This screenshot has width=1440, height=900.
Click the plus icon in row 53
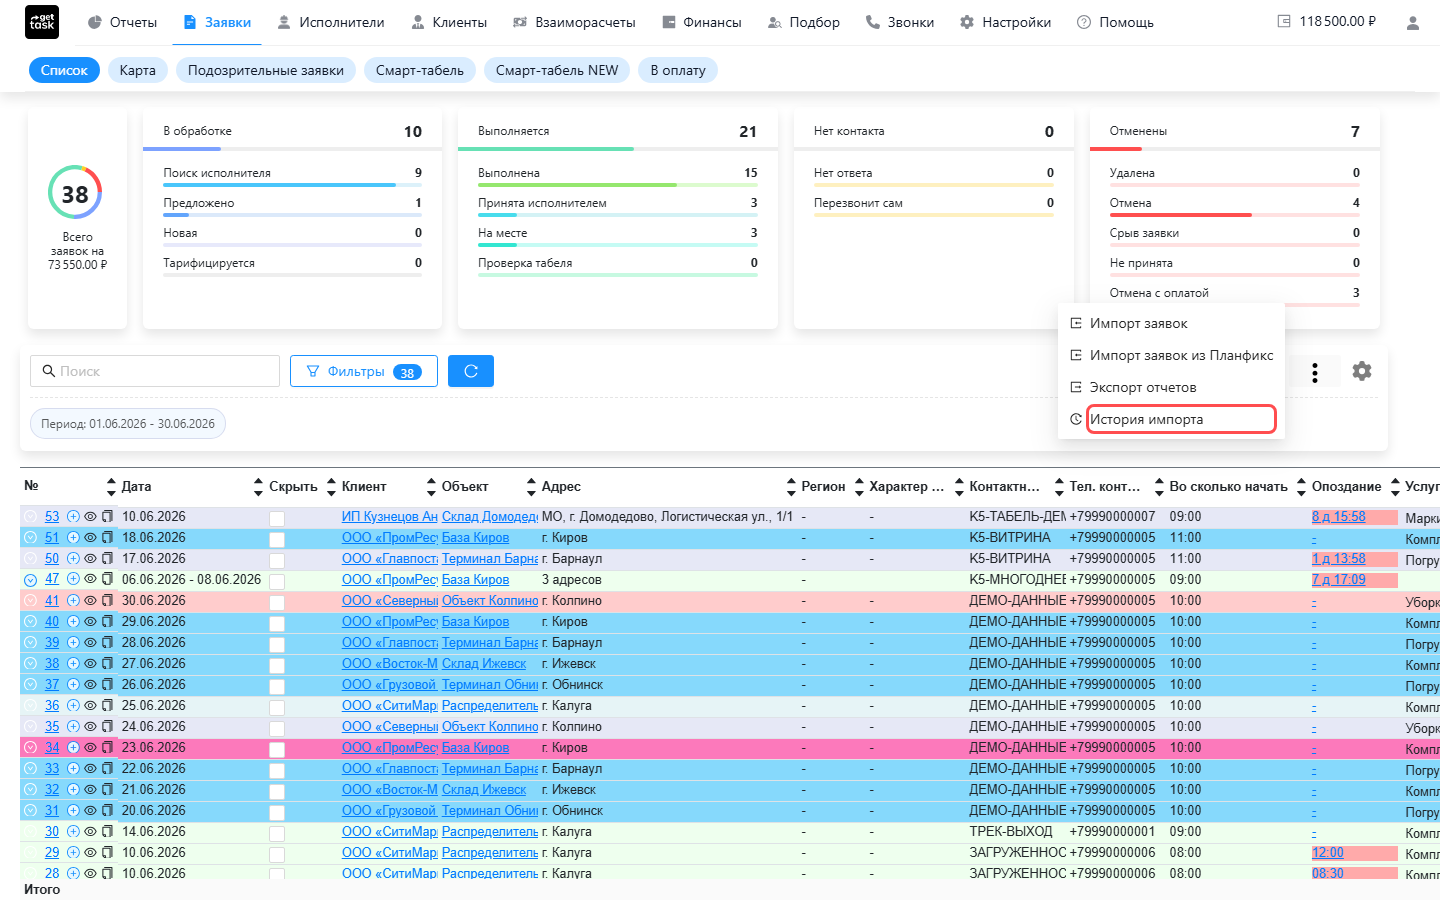[x=73, y=517]
